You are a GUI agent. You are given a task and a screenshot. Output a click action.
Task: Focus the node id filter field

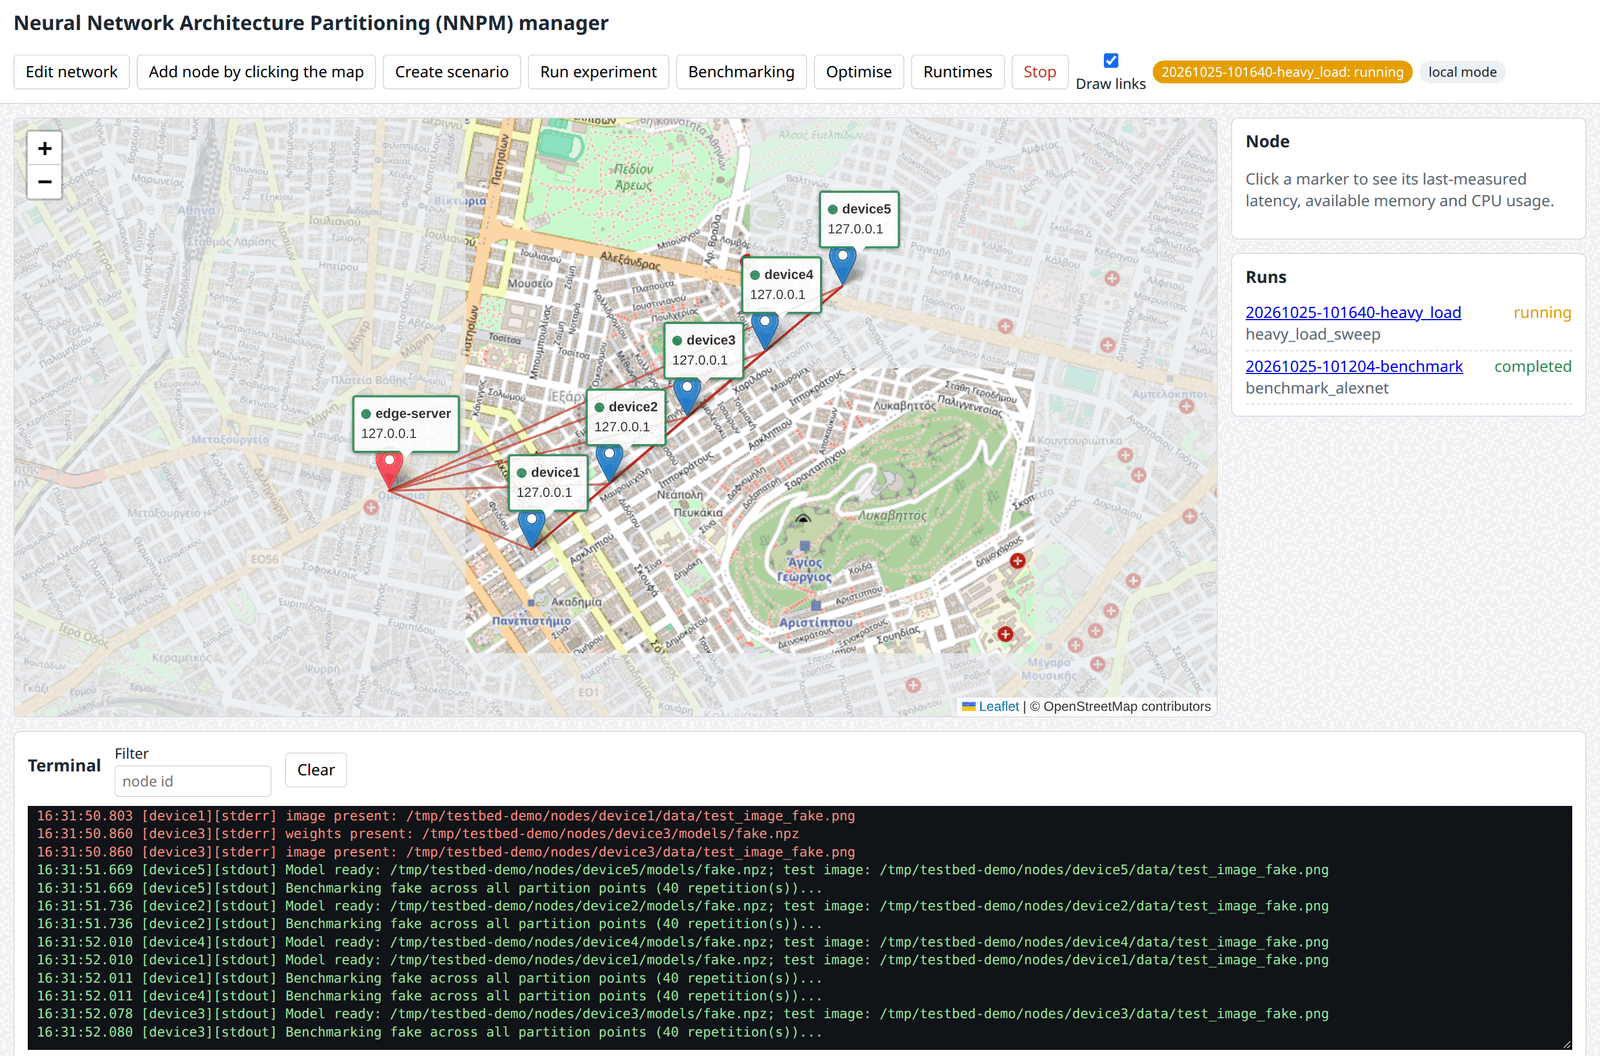193,781
